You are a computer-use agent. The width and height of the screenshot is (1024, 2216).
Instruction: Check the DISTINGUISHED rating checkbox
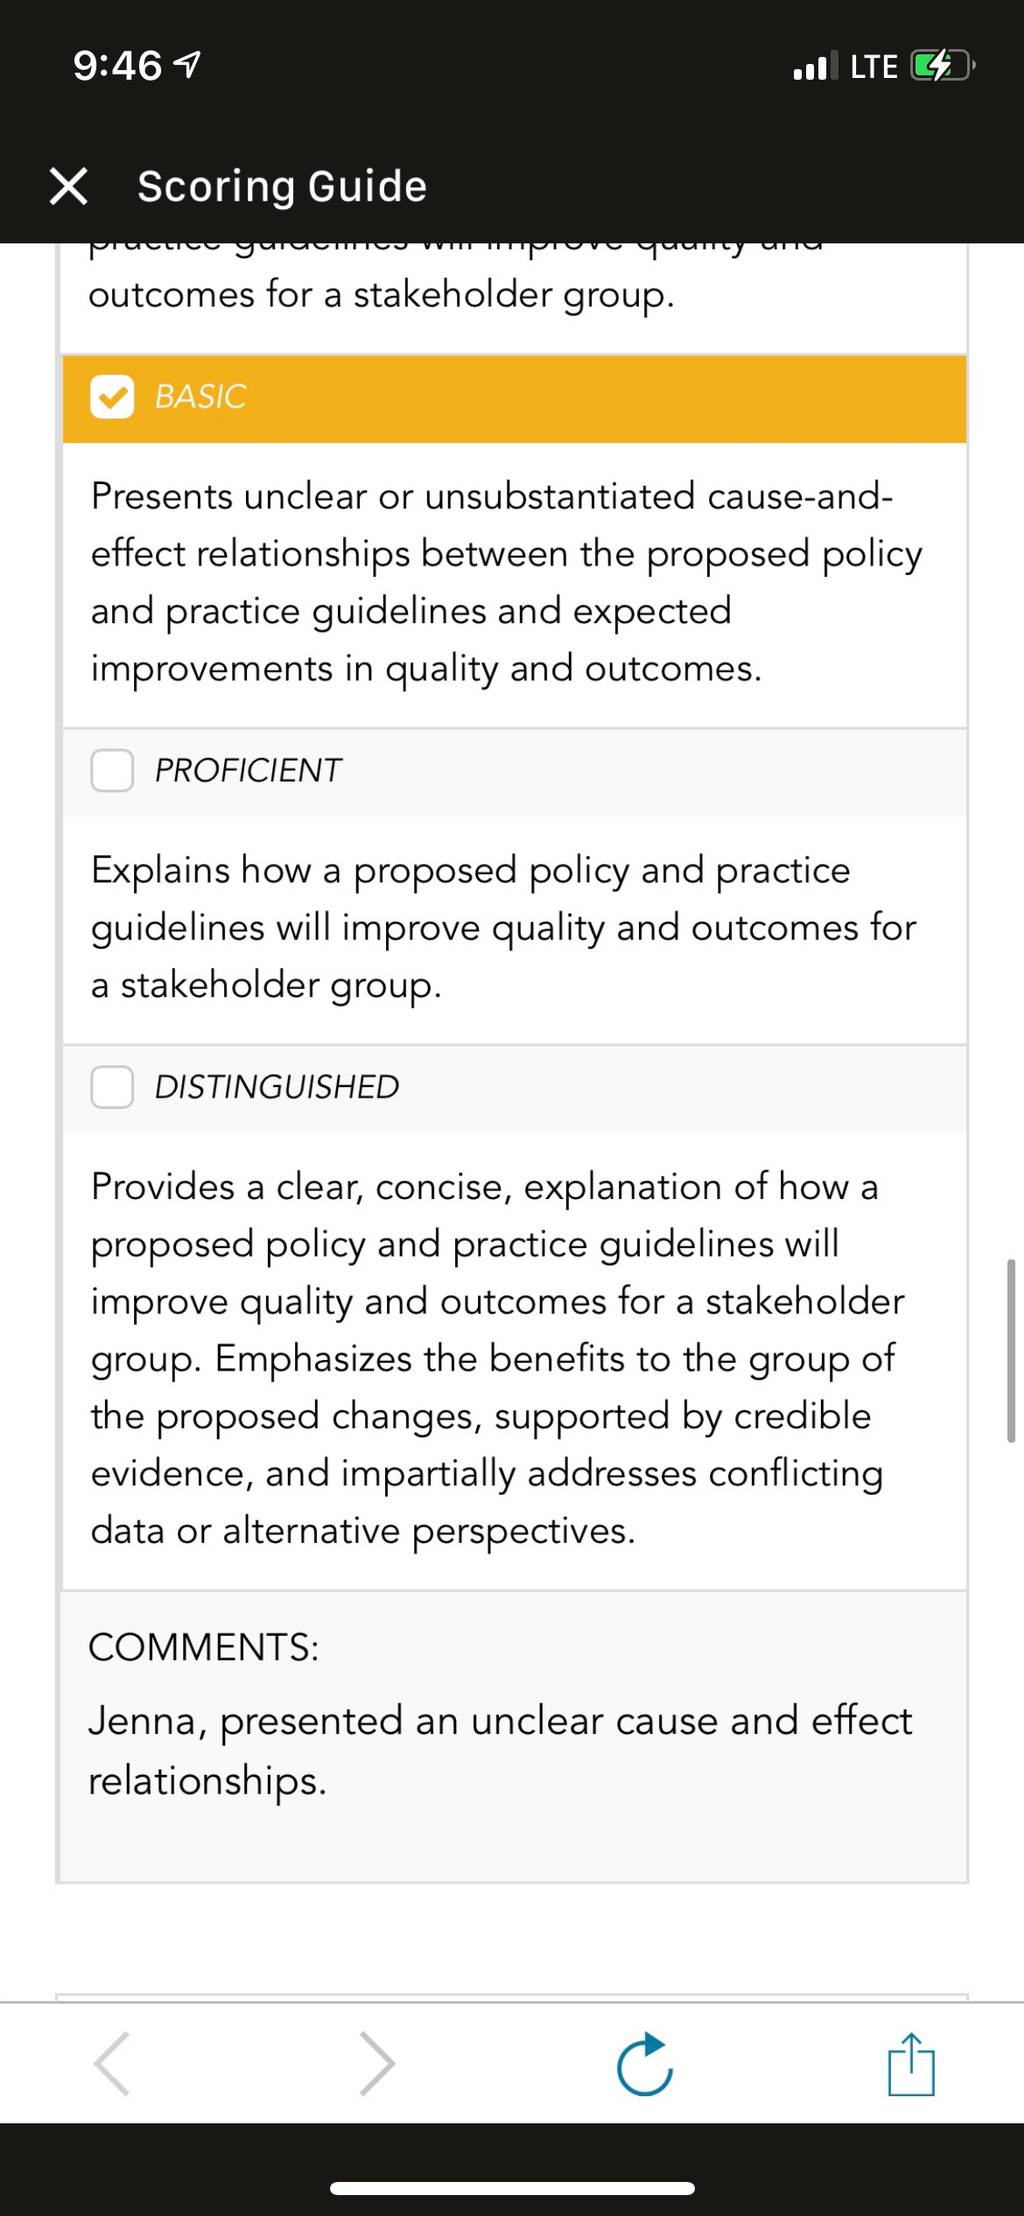(x=112, y=1087)
